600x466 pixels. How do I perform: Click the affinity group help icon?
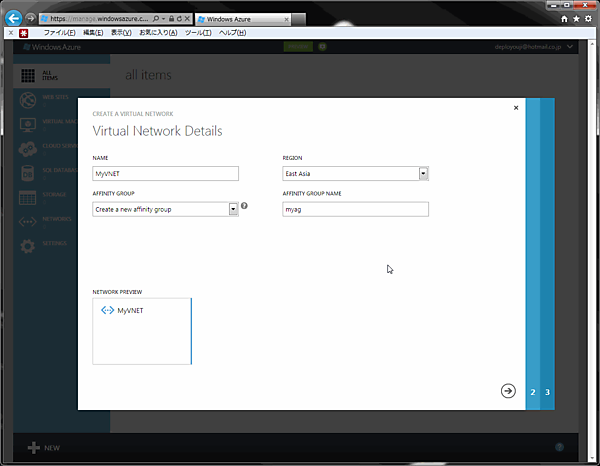pyautogui.click(x=244, y=206)
